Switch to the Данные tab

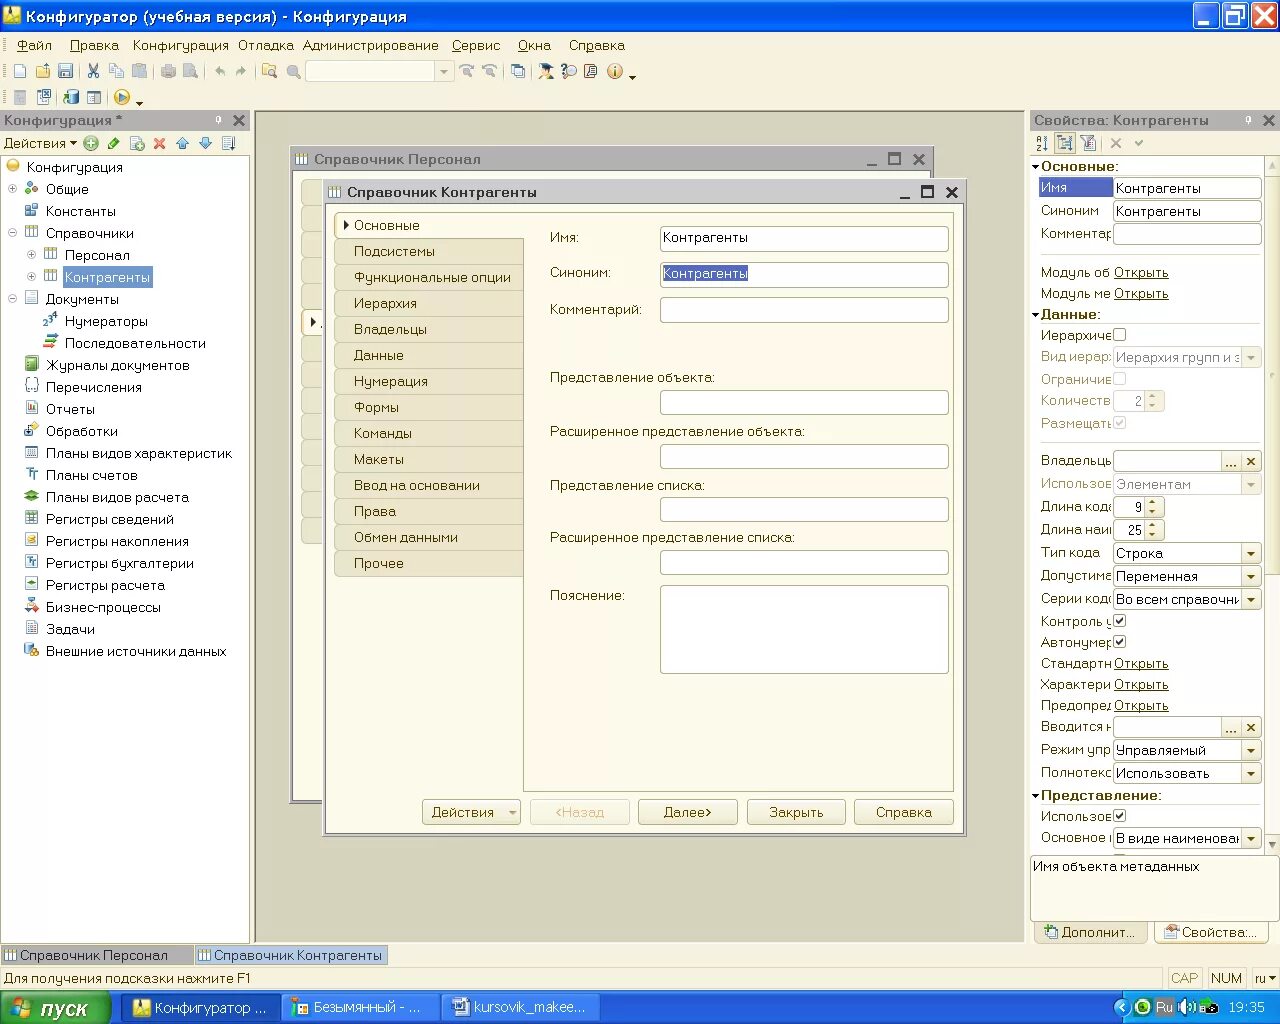pos(429,355)
